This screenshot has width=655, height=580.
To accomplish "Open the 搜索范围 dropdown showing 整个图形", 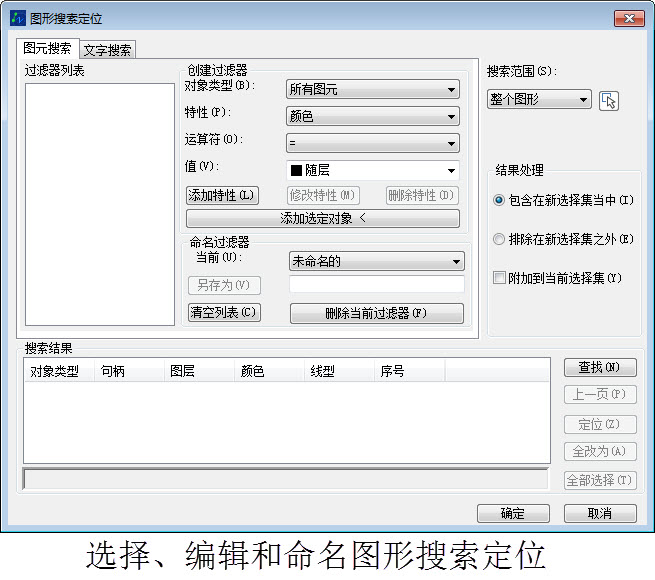I will click(540, 100).
